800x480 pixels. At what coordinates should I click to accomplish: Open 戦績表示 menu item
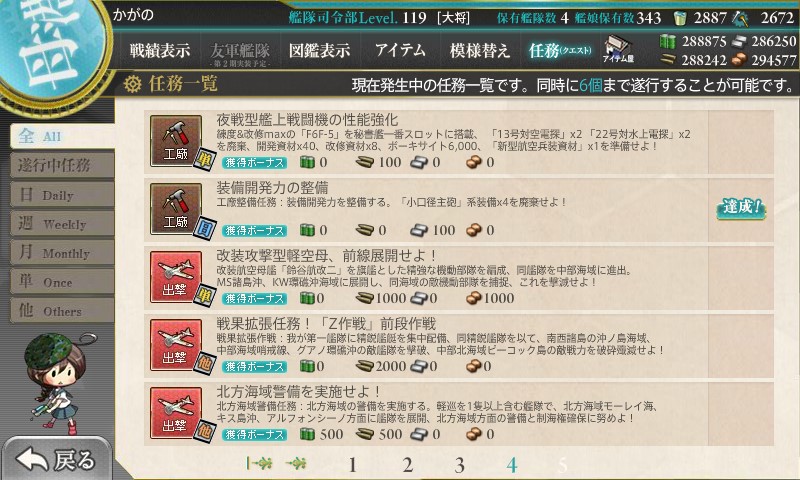tap(160, 50)
